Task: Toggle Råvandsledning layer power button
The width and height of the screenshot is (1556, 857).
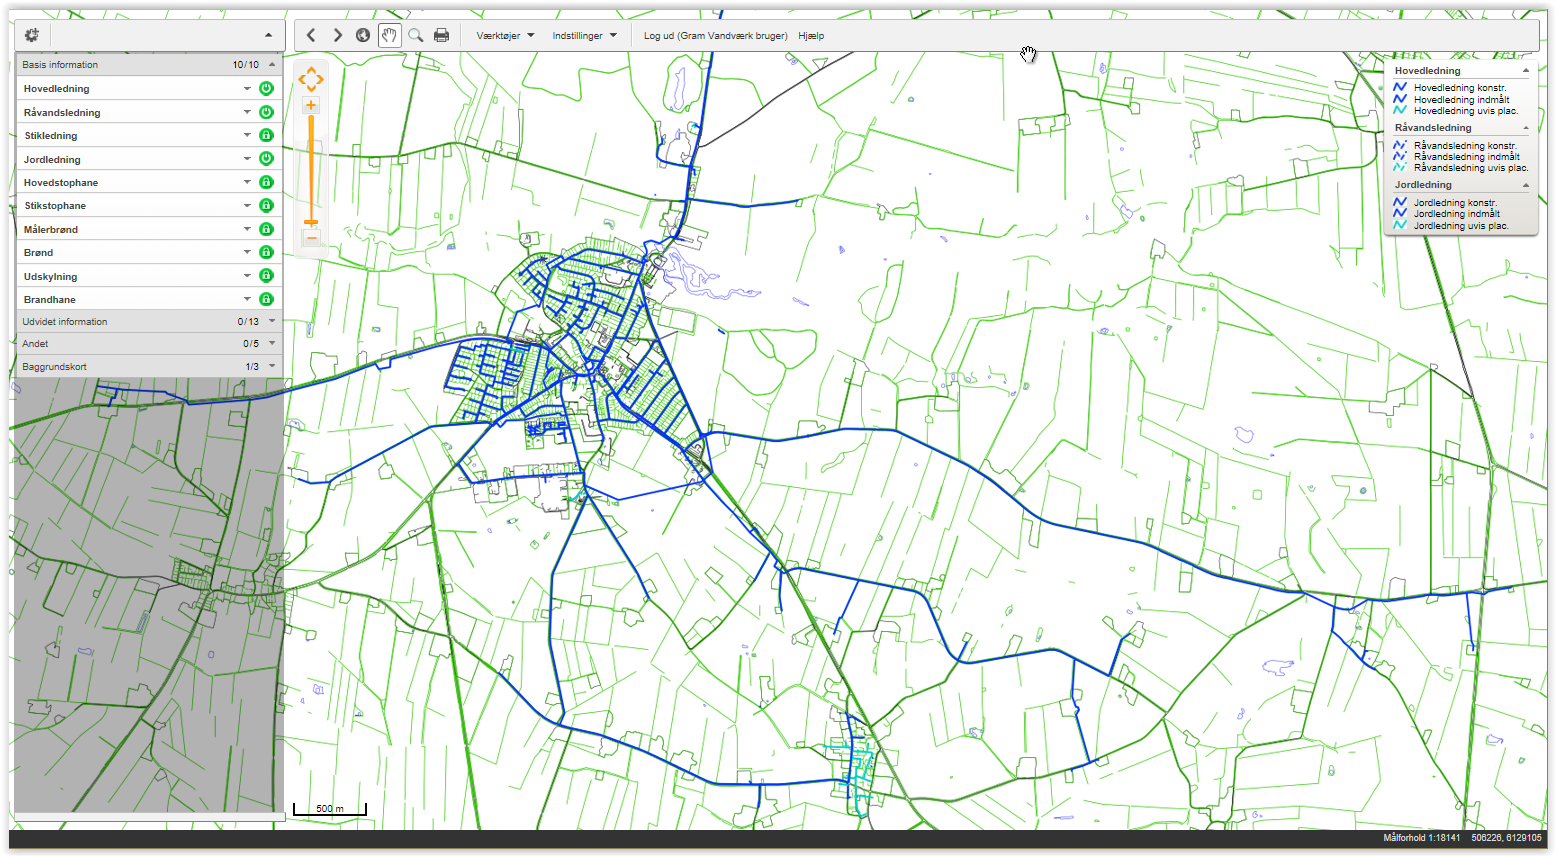Action: [x=266, y=112]
